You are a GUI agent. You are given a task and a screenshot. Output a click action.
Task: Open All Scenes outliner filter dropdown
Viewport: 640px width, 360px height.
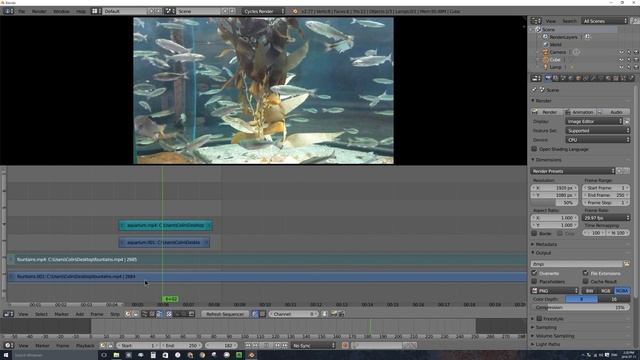coord(605,21)
